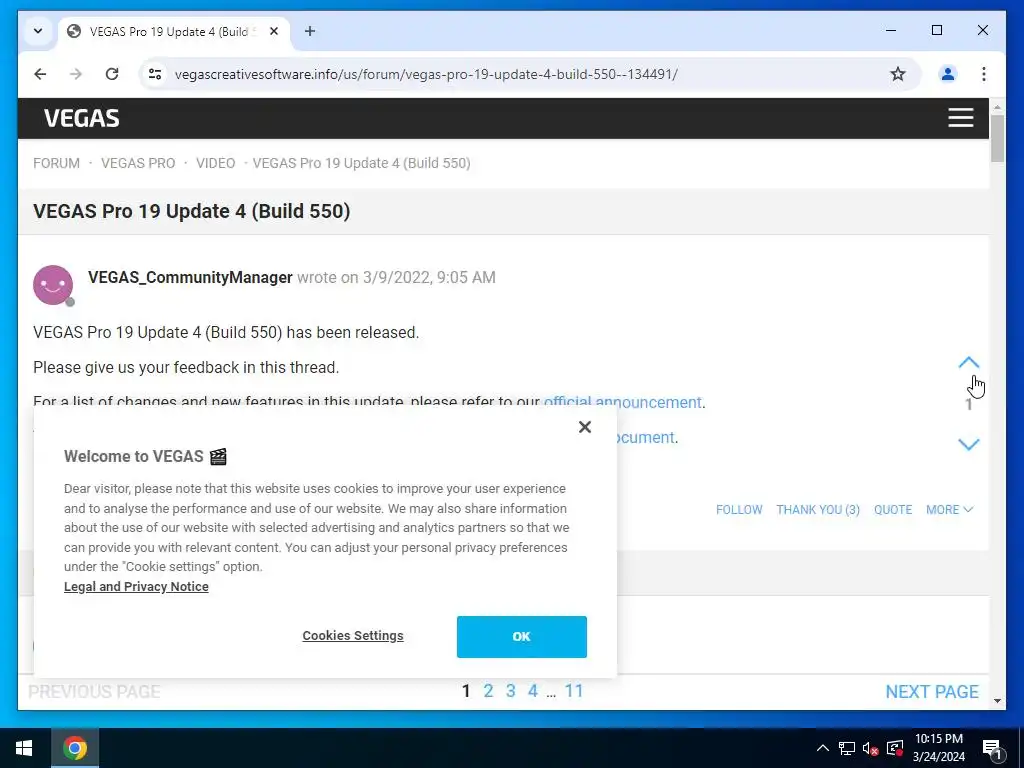Click the VEGAS_CommunityManager avatar
The width and height of the screenshot is (1024, 768).
point(53,285)
